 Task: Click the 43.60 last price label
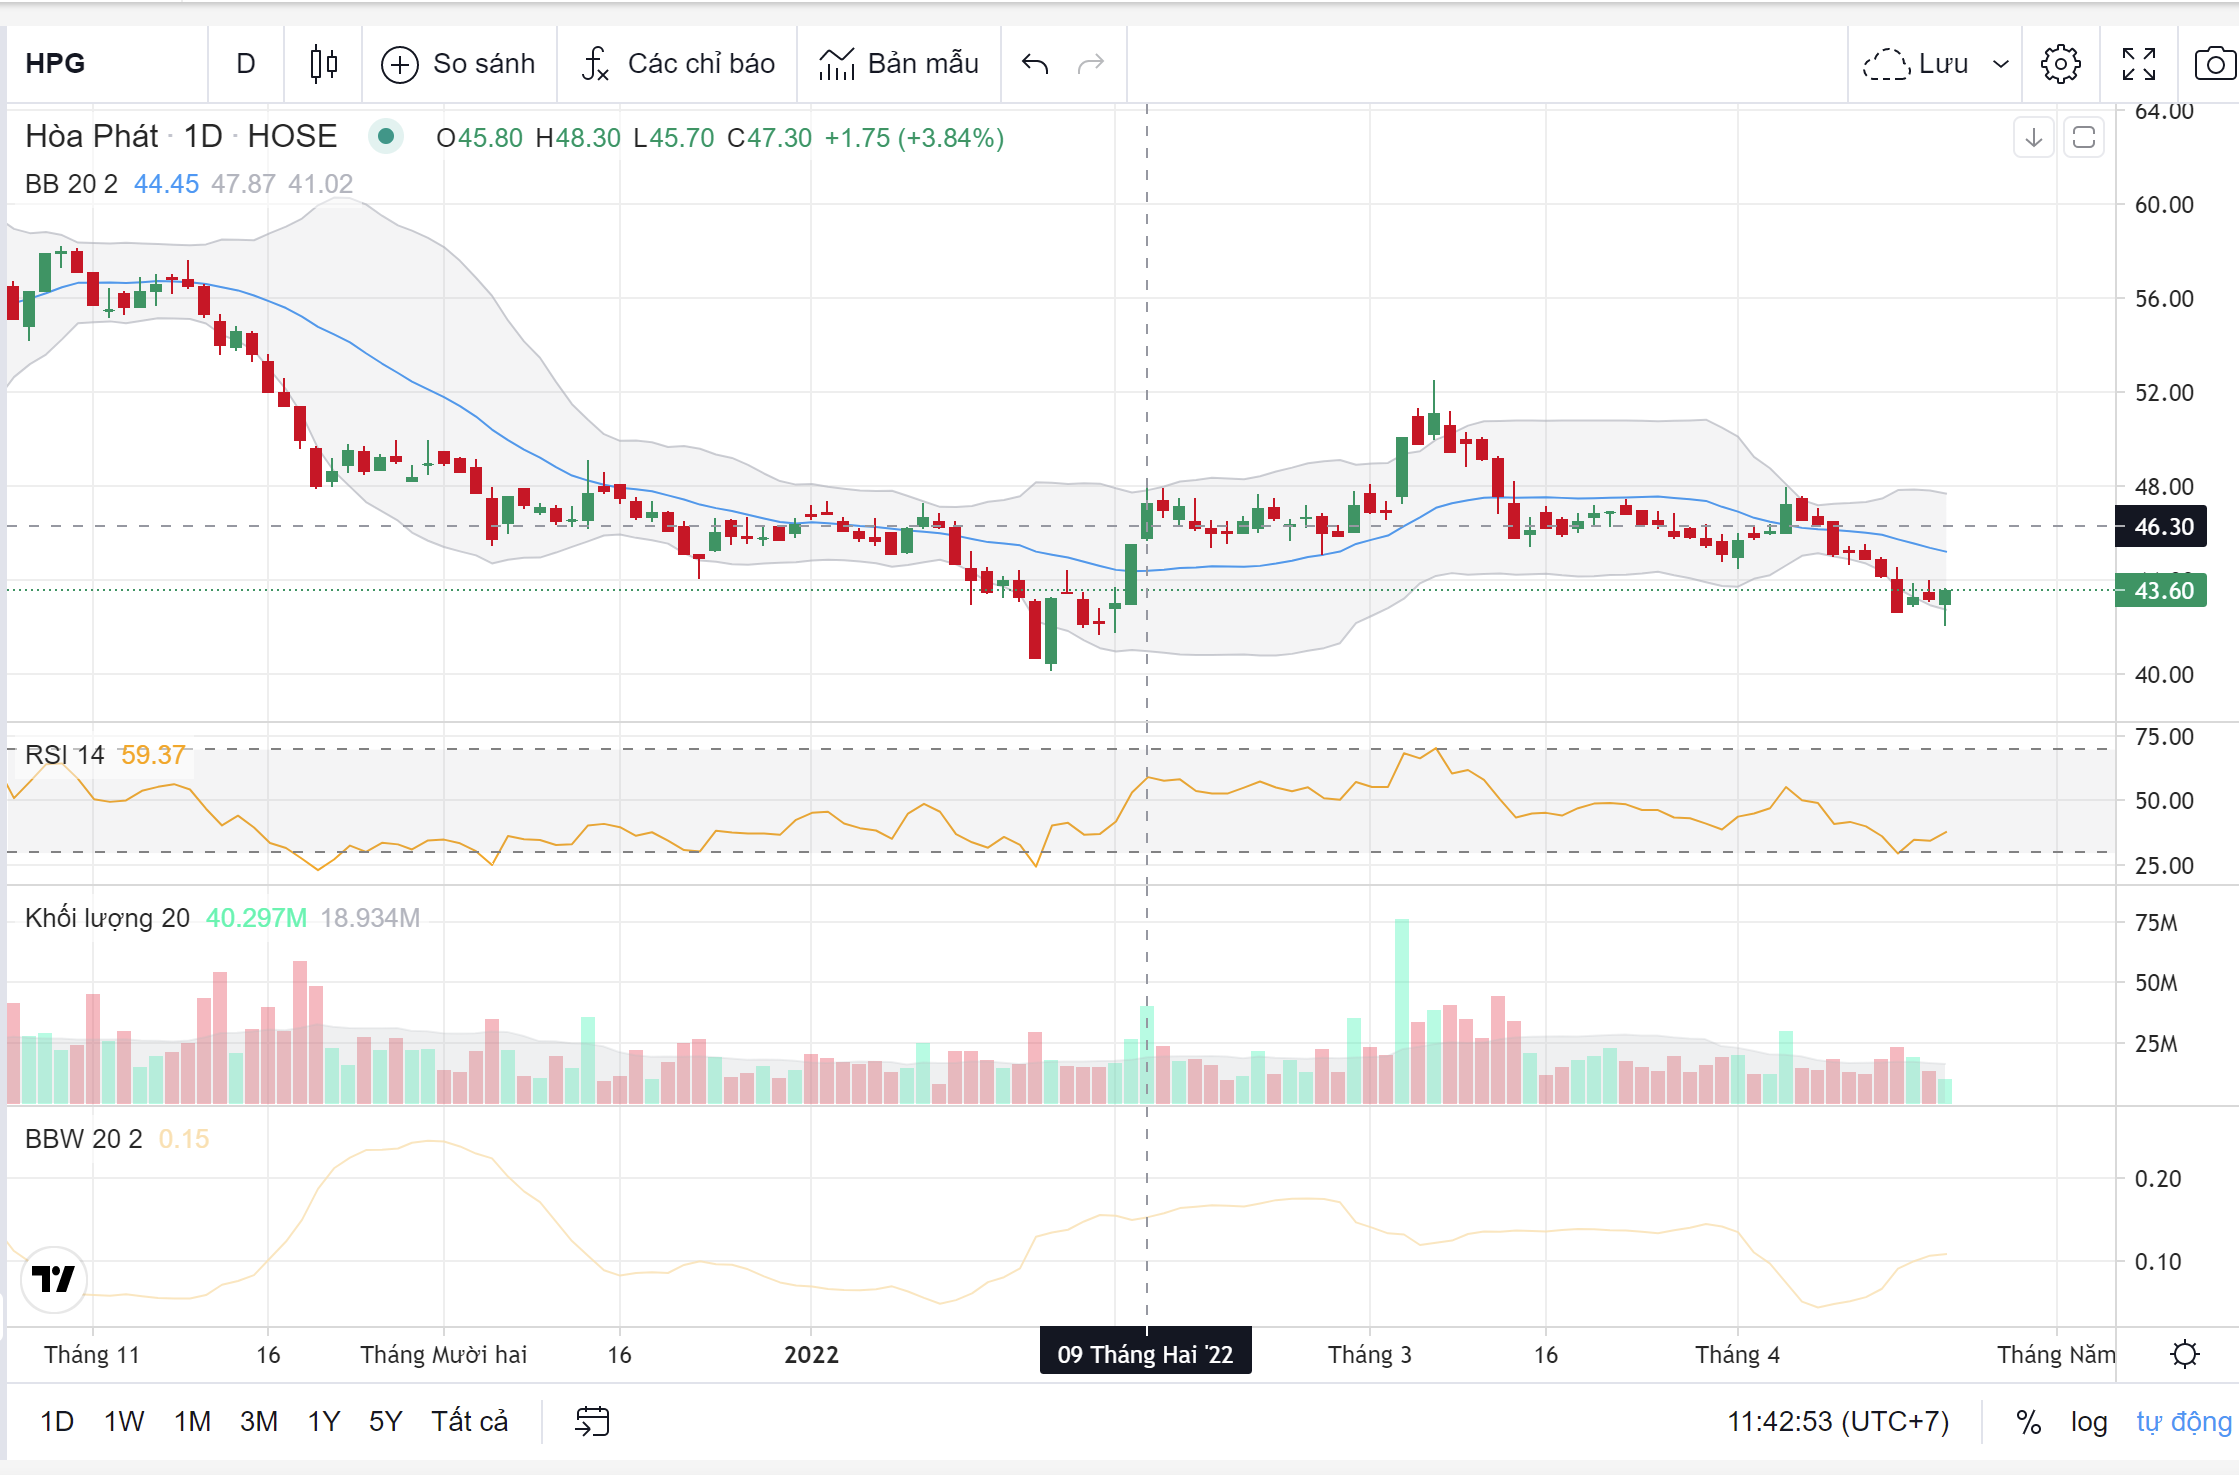pos(2162,591)
